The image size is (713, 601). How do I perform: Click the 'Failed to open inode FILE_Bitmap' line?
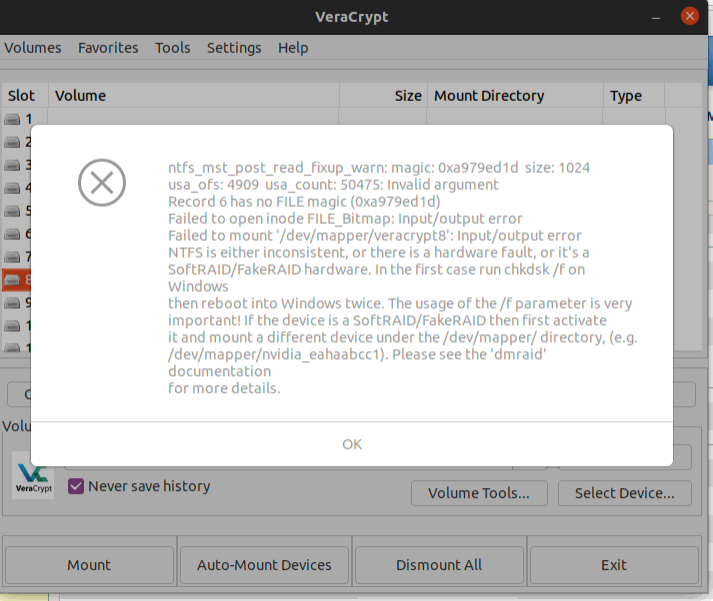345,219
